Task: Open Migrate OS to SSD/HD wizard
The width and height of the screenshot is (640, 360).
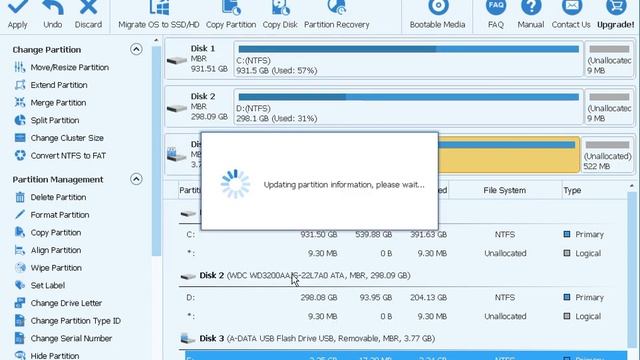Action: click(x=159, y=15)
